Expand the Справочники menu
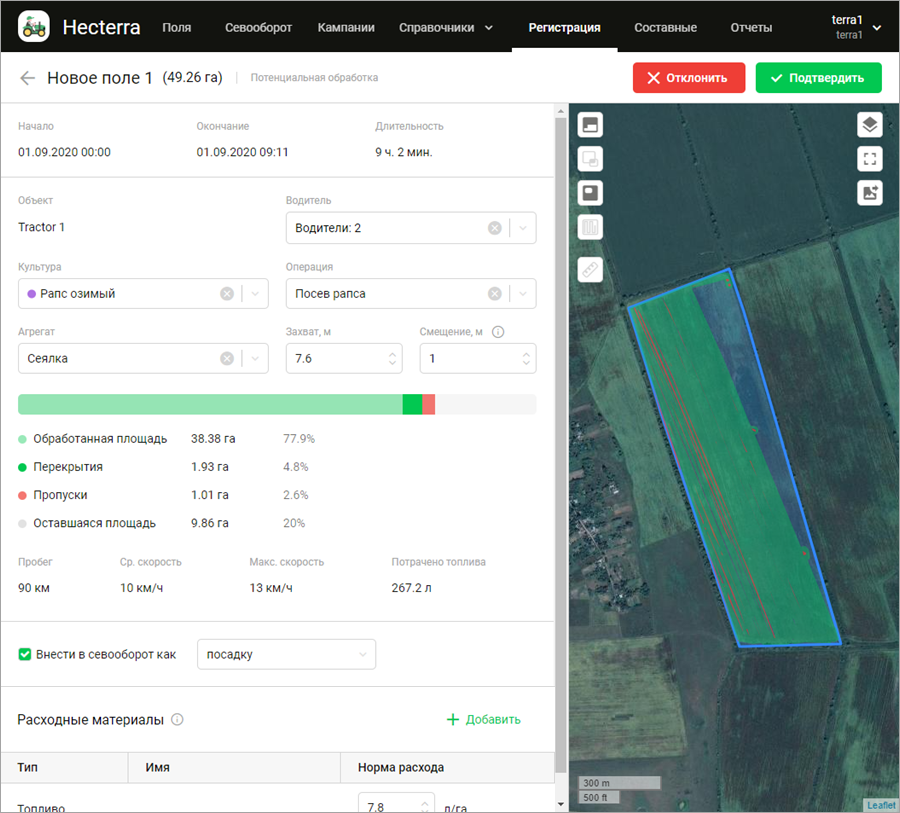 tap(445, 27)
